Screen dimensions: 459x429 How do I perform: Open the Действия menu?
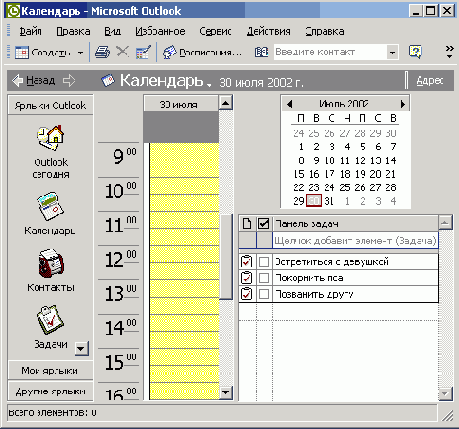[x=269, y=31]
